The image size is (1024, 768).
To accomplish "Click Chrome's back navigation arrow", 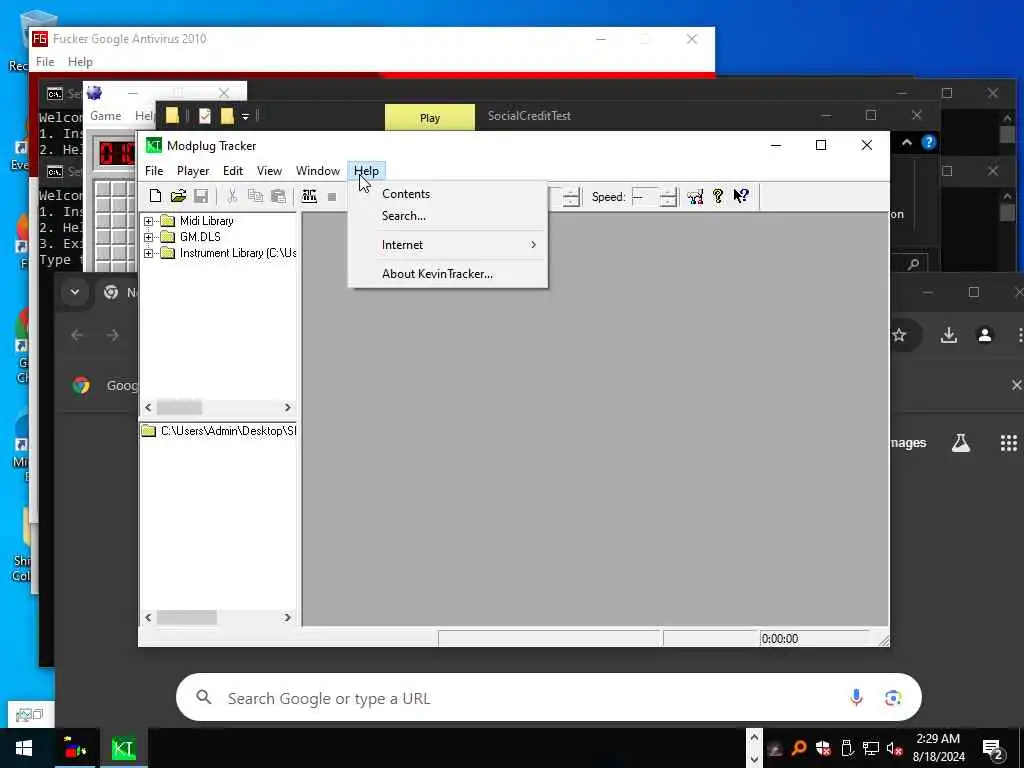I will (x=77, y=335).
